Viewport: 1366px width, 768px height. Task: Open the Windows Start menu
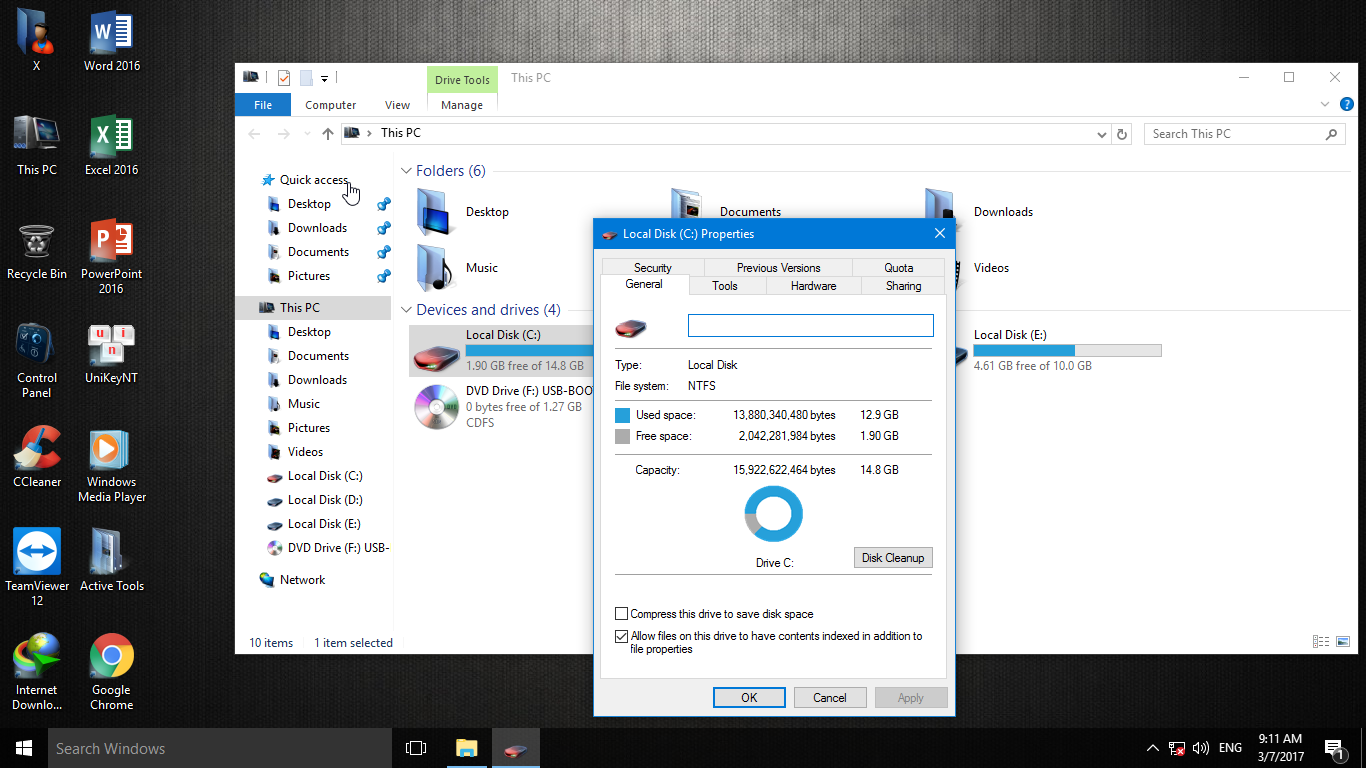[x=24, y=748]
